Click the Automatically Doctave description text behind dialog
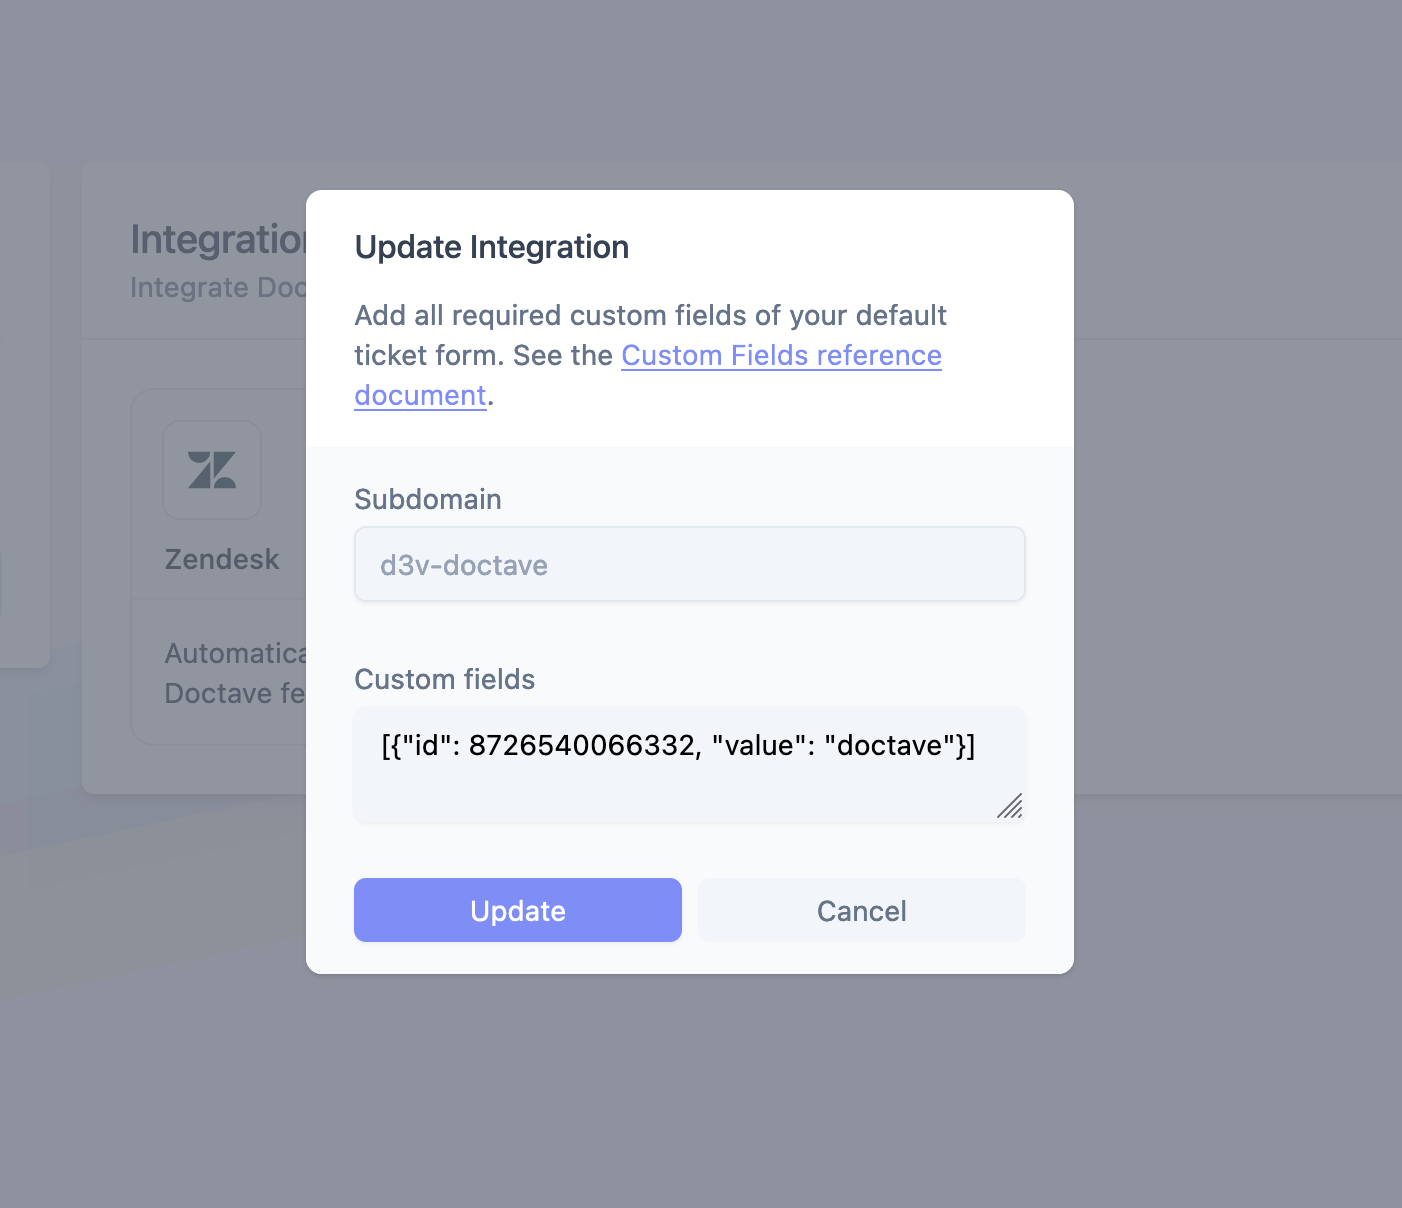Screen dimensions: 1402x1208 click(238, 673)
